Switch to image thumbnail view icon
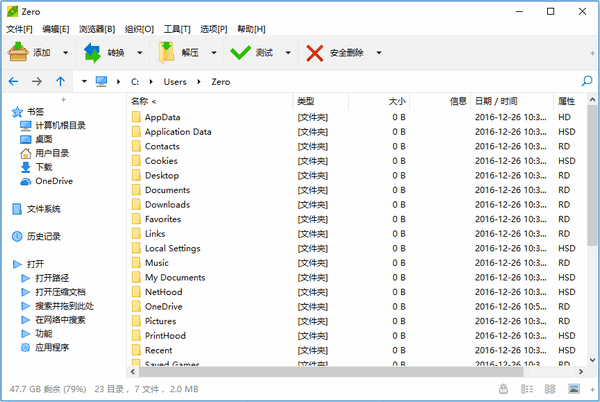This screenshot has width=600, height=402. [x=574, y=388]
